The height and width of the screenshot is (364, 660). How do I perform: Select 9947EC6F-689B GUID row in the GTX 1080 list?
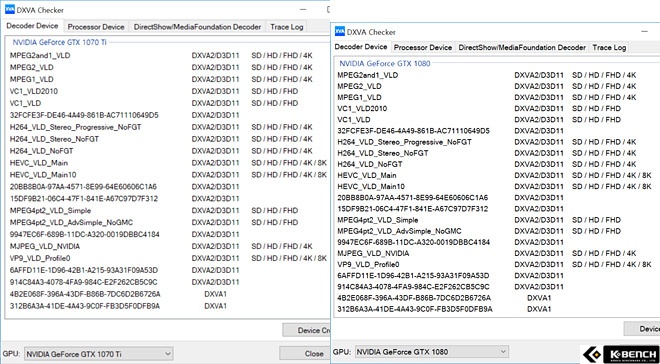click(x=495, y=242)
